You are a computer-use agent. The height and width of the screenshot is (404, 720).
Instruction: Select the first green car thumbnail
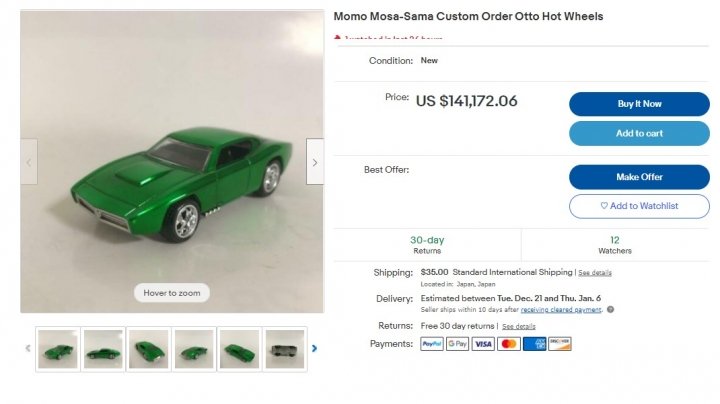coord(58,349)
